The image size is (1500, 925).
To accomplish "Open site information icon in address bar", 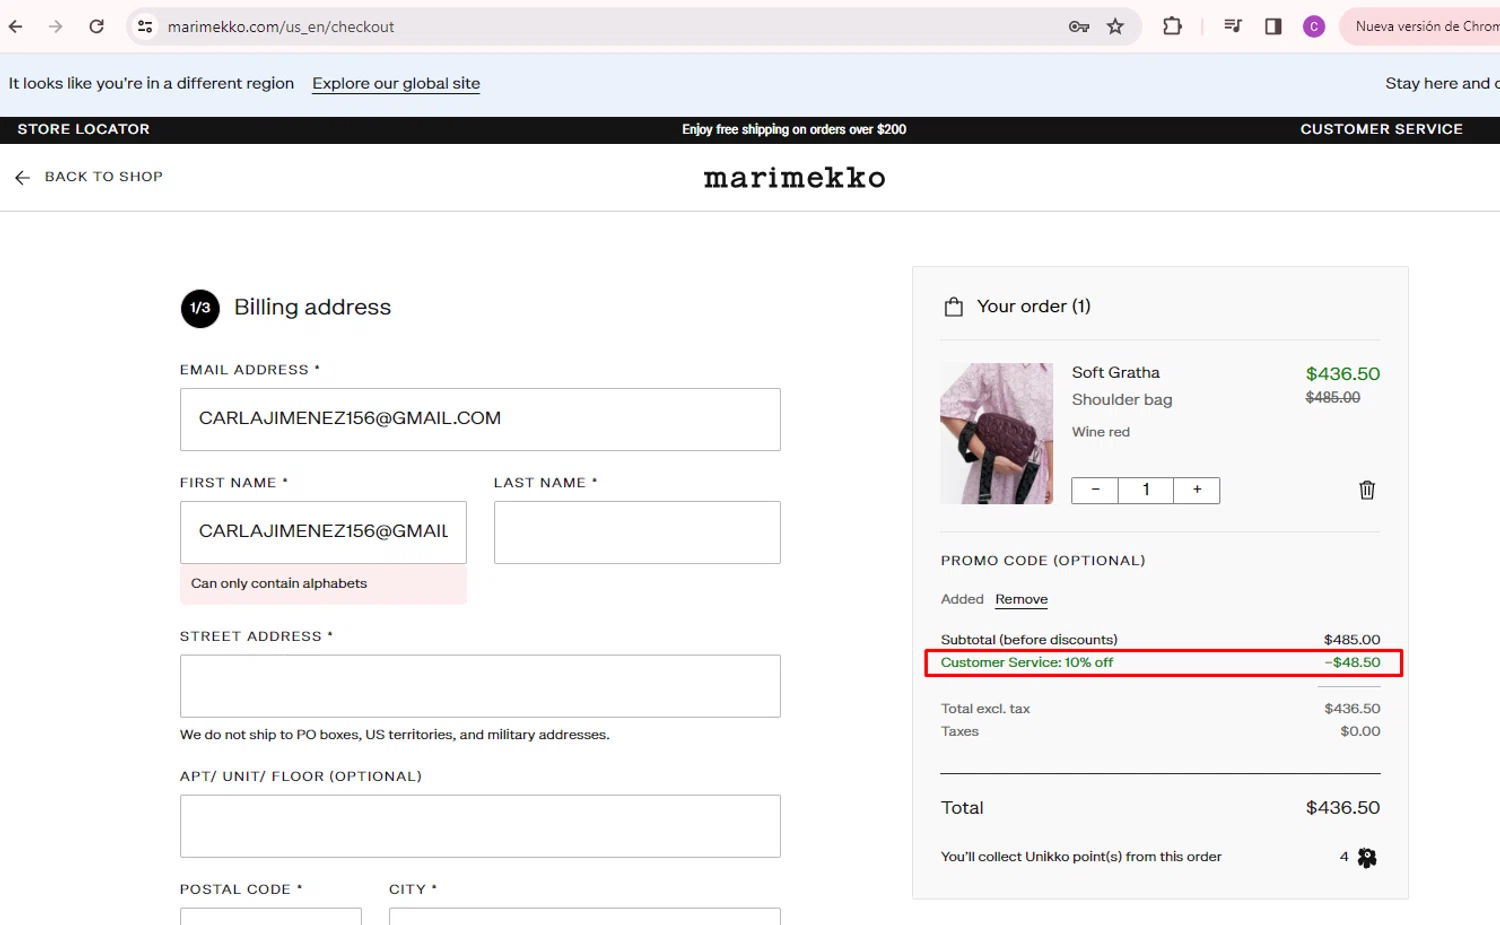I will point(145,27).
